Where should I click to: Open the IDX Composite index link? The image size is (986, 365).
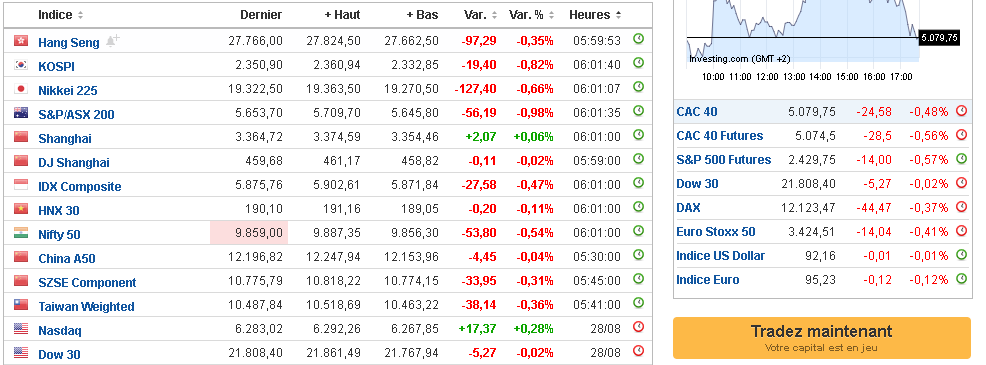tap(80, 186)
